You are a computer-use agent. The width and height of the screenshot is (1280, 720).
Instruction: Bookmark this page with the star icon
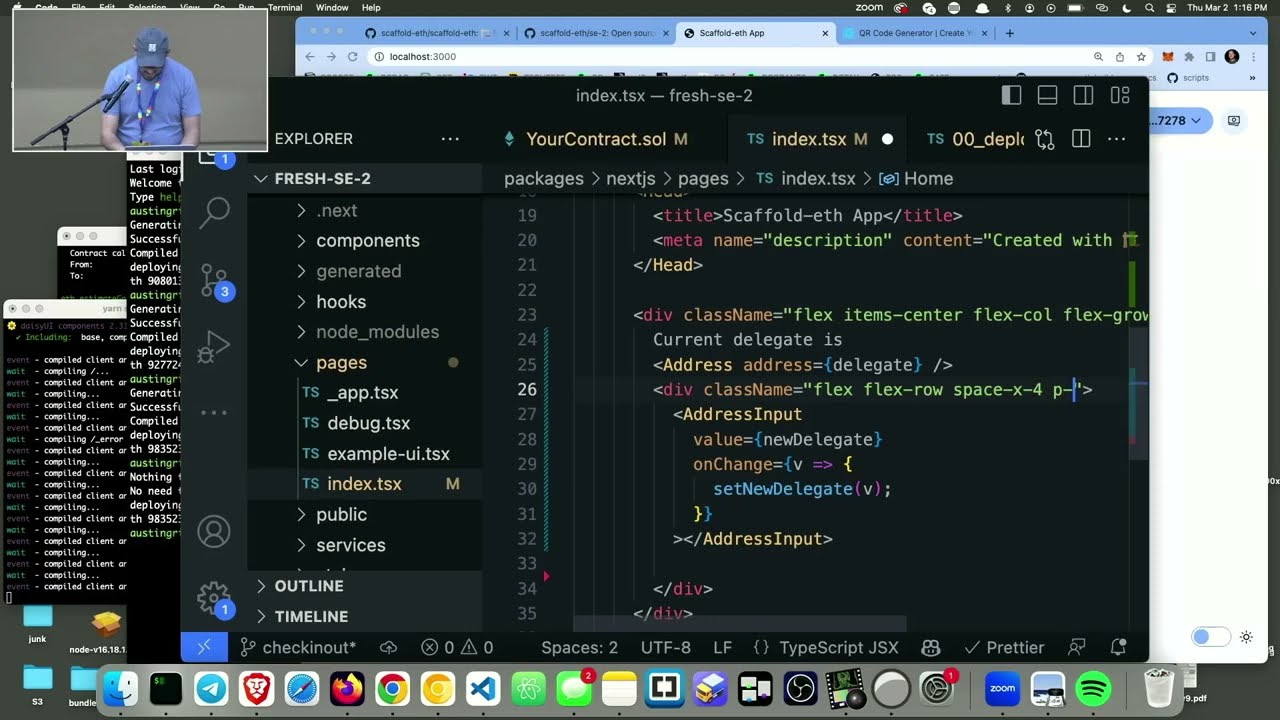[1141, 57]
